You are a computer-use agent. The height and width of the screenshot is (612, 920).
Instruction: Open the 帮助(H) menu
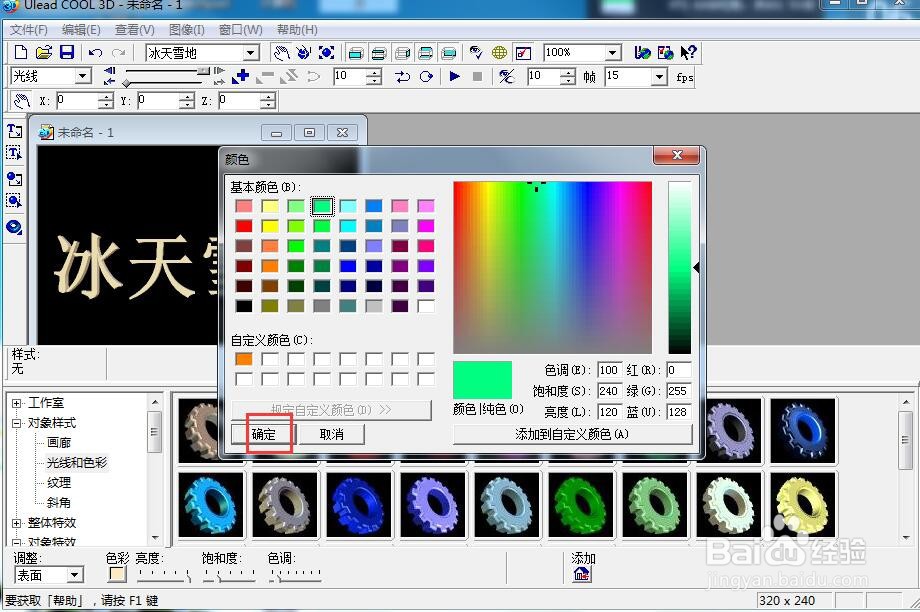[x=297, y=29]
